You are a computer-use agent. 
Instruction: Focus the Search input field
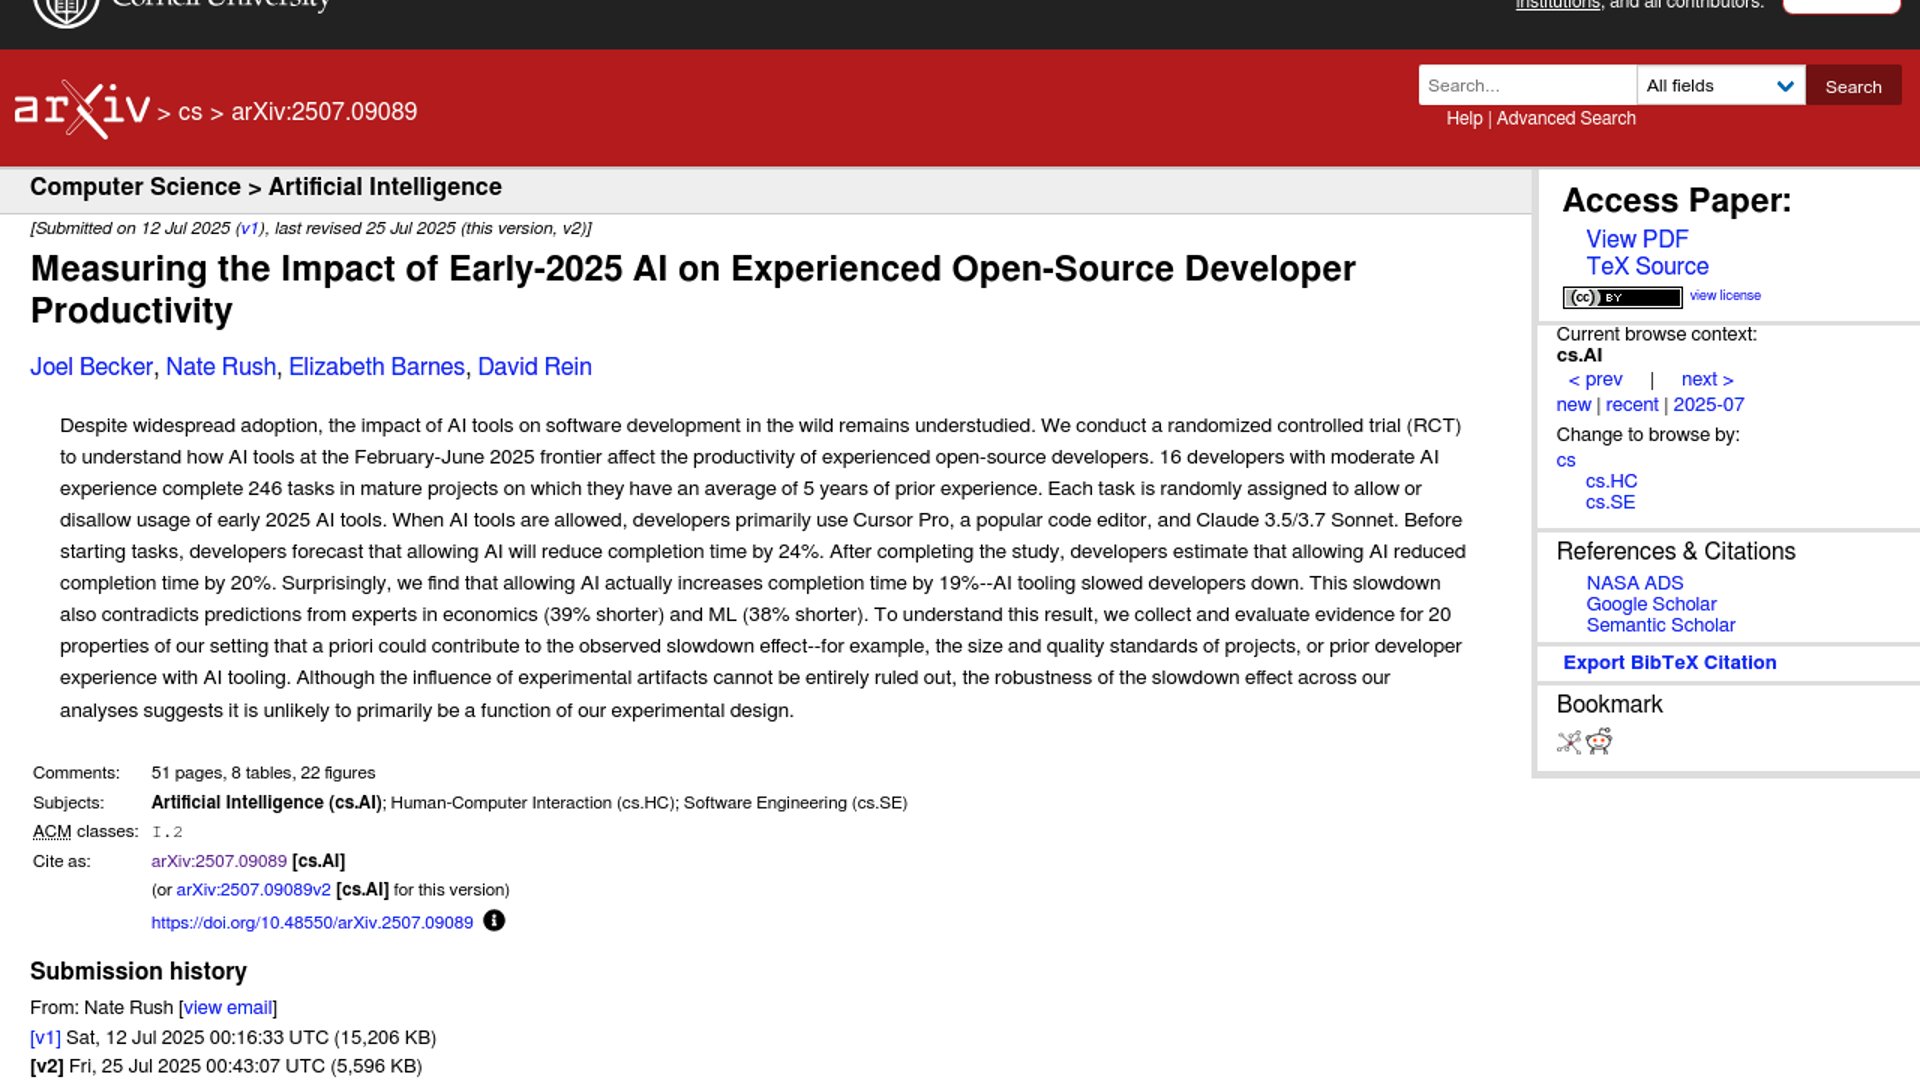tap(1526, 86)
